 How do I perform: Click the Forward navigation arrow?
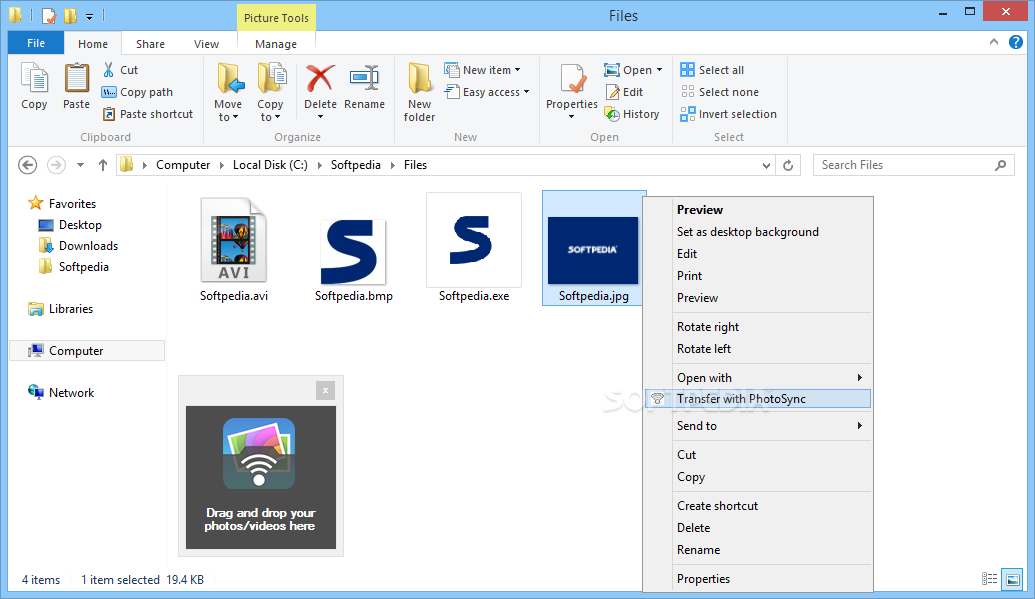click(57, 164)
